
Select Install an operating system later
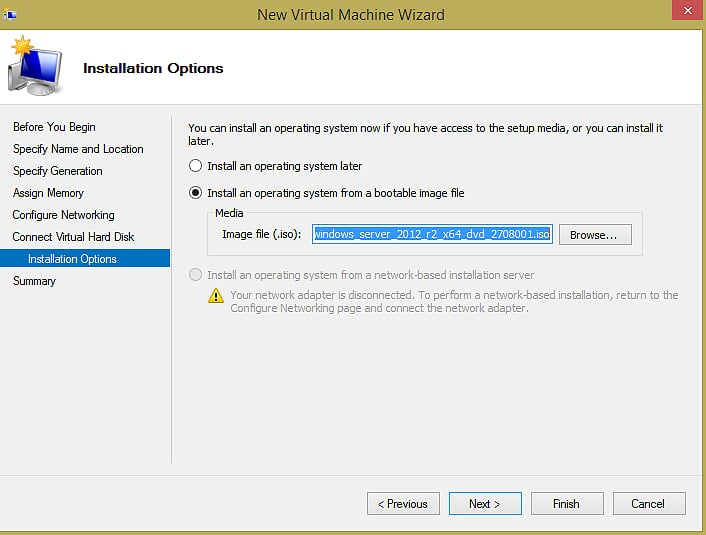(x=196, y=166)
